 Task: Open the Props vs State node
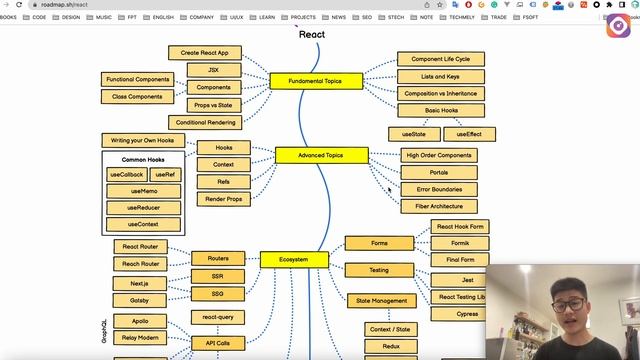[214, 105]
